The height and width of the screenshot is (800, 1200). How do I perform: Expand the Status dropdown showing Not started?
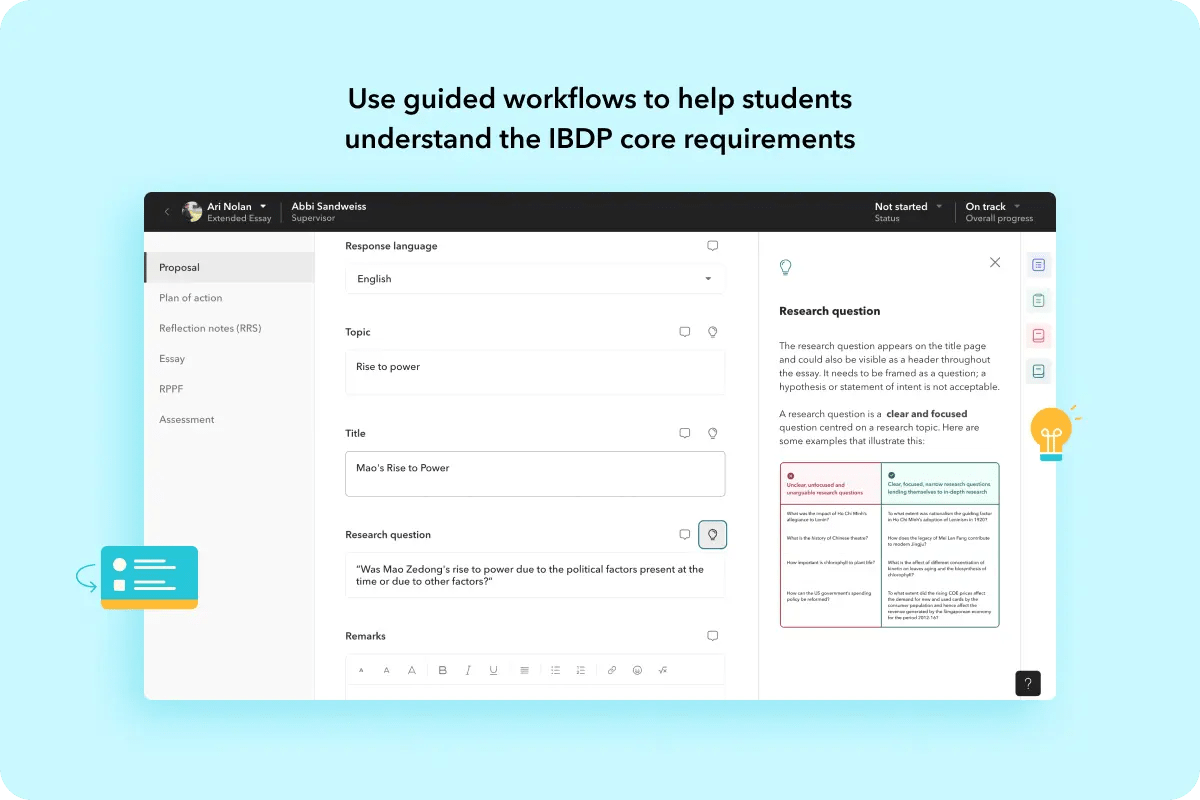905,206
